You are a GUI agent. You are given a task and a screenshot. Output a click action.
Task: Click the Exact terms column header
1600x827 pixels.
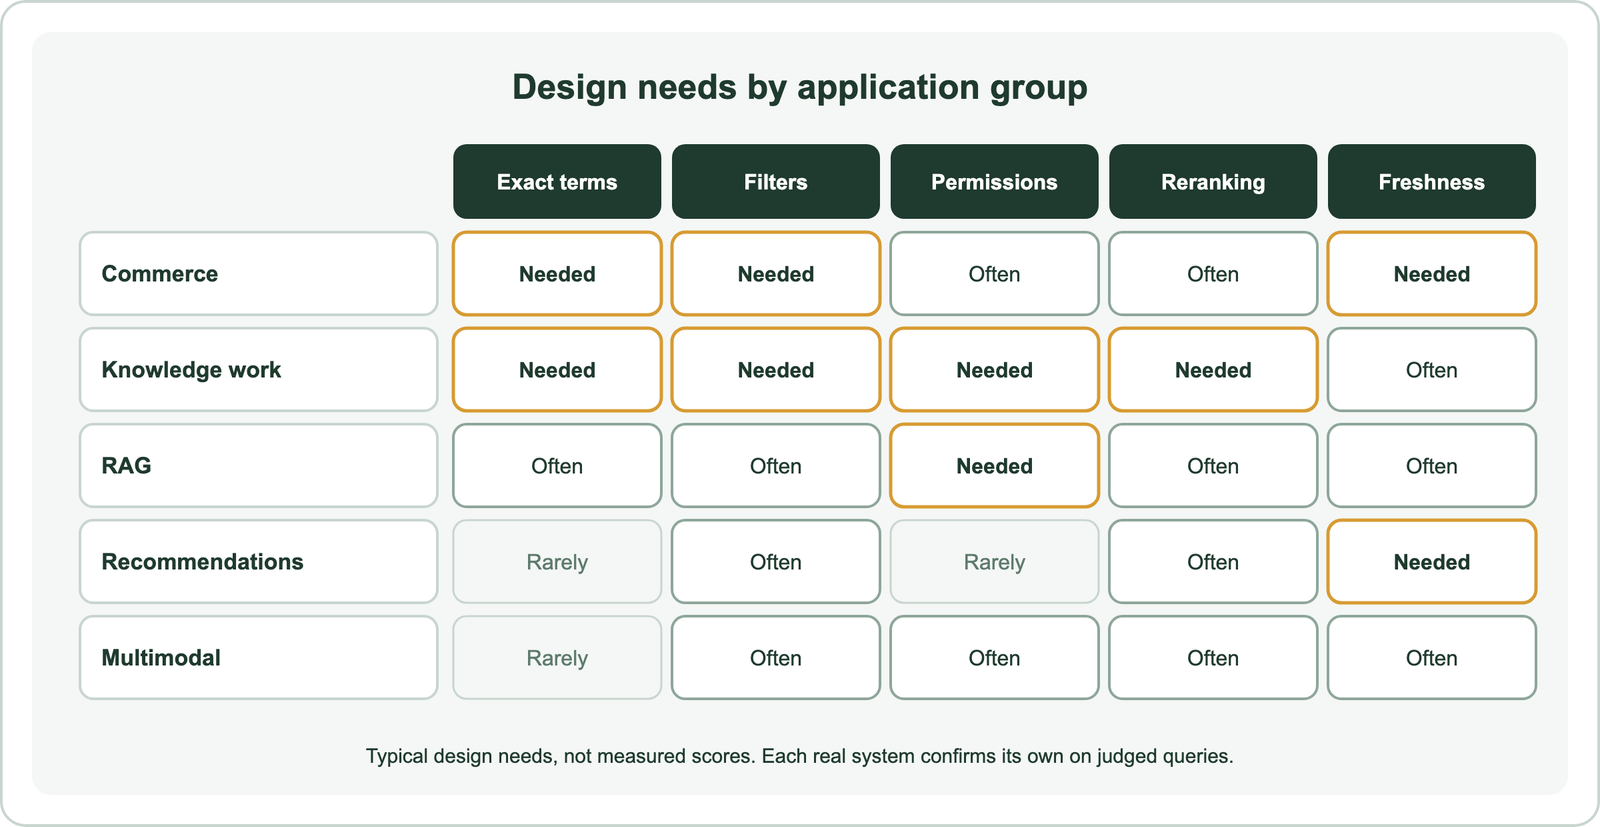coord(557,182)
